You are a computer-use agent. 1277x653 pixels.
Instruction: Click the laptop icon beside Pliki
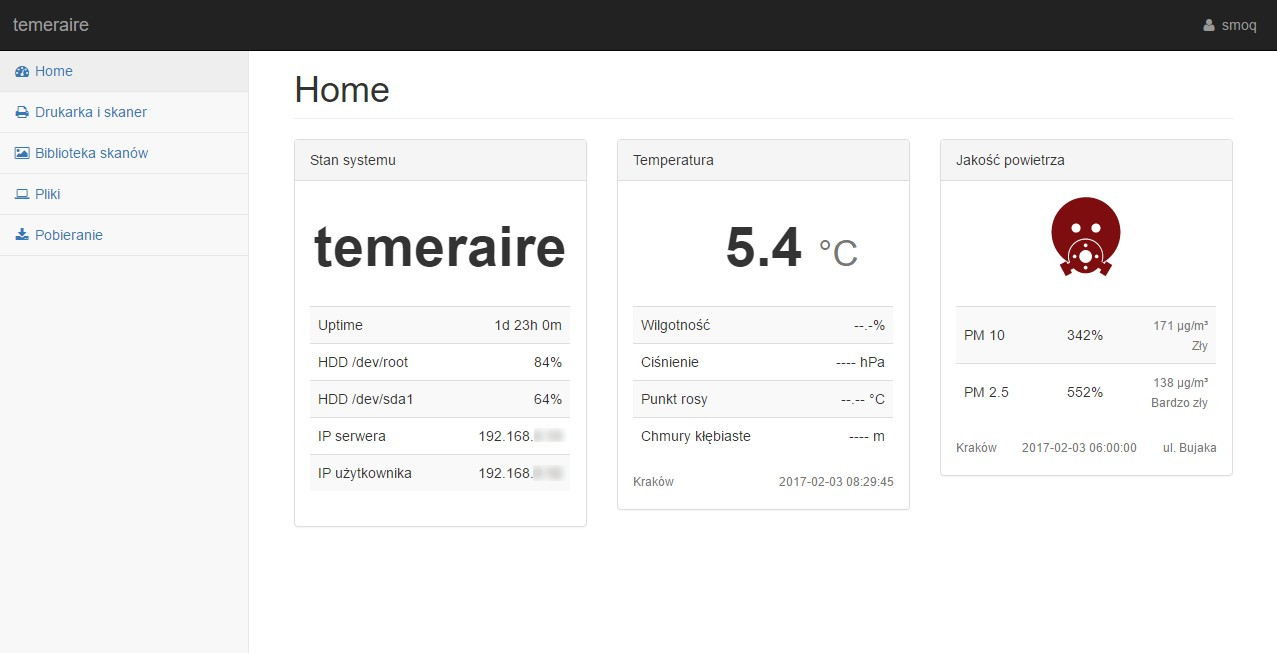[x=22, y=195]
